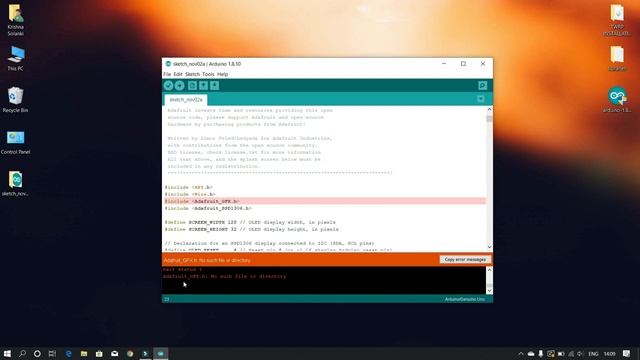Click the ENG language indicator
The image size is (640, 360).
coord(593,354)
